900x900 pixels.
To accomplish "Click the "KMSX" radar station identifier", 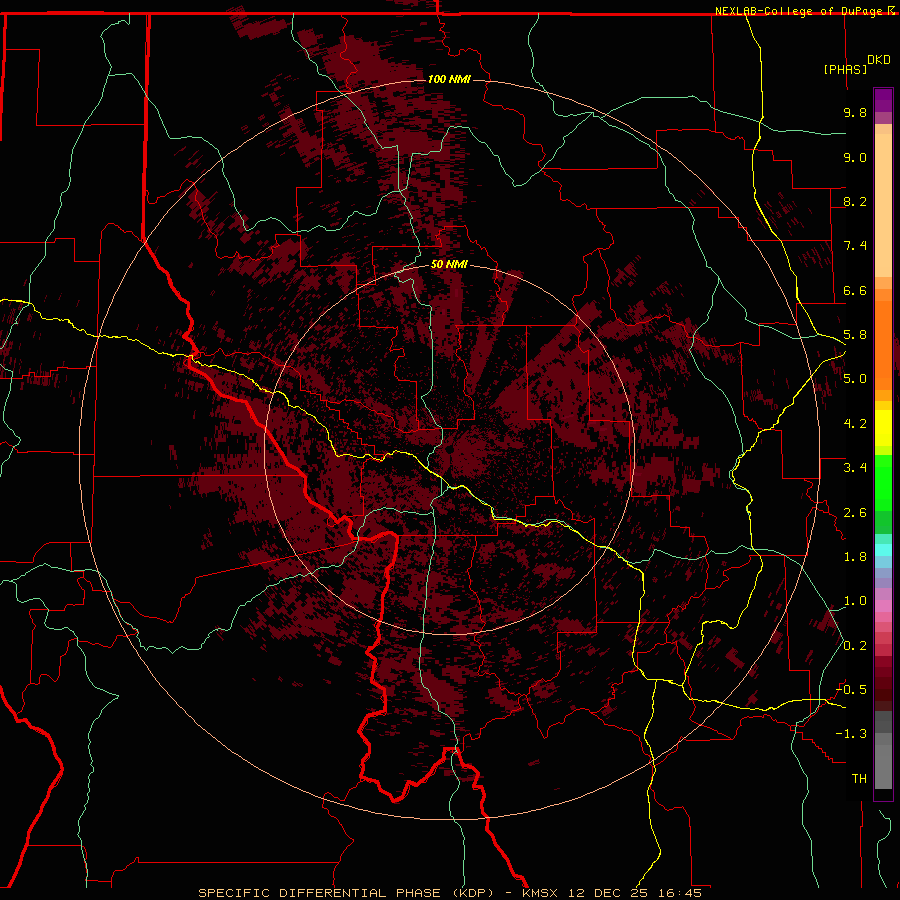I will coord(540,893).
